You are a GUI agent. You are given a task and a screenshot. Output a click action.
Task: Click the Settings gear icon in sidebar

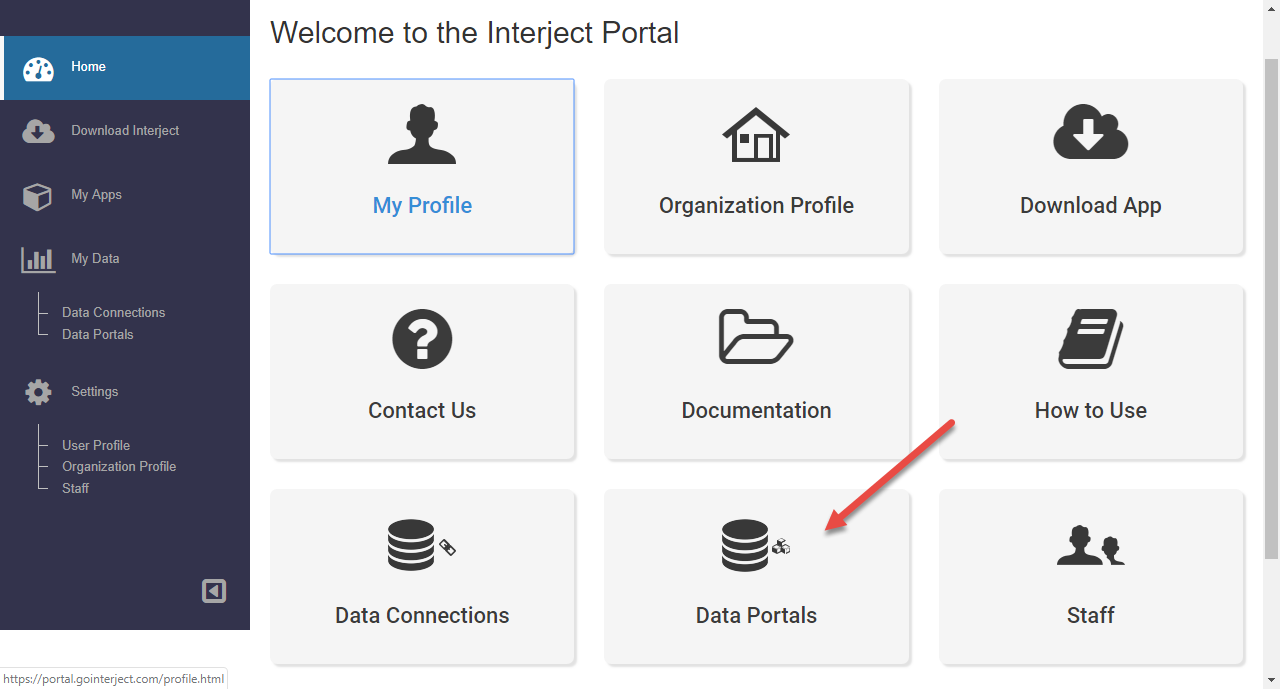click(38, 392)
